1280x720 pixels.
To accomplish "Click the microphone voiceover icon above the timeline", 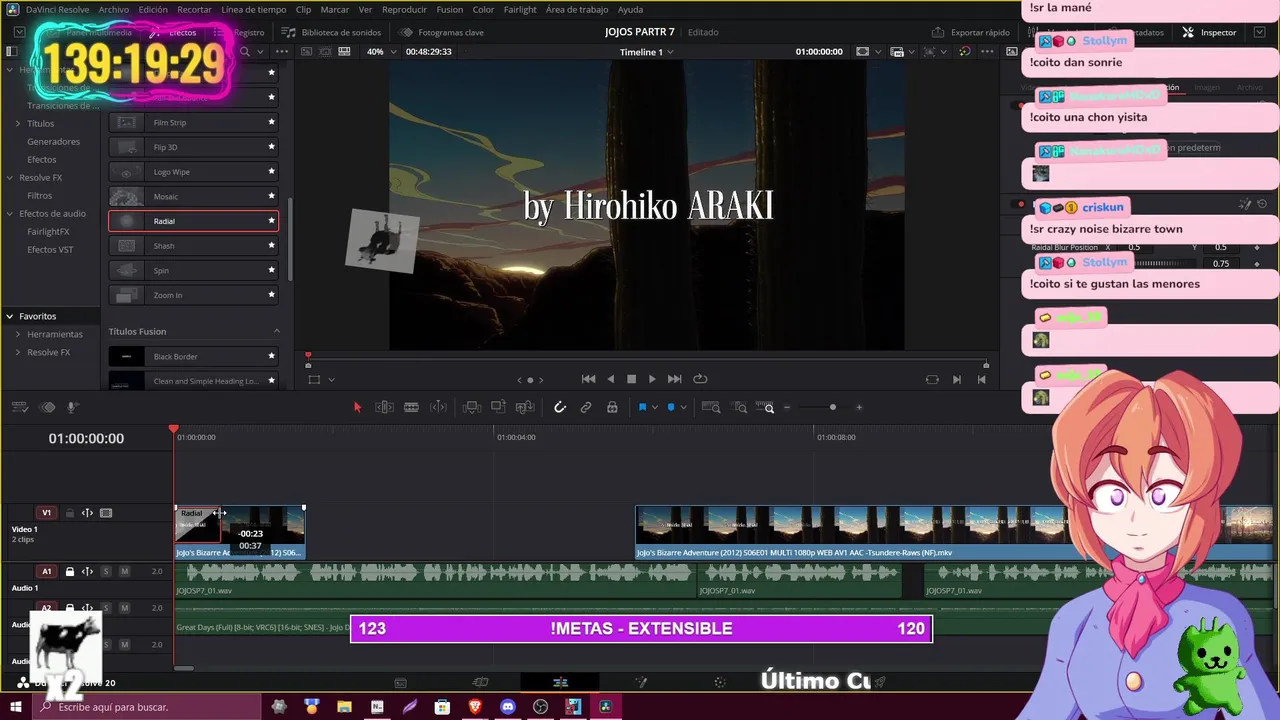I will [x=72, y=407].
